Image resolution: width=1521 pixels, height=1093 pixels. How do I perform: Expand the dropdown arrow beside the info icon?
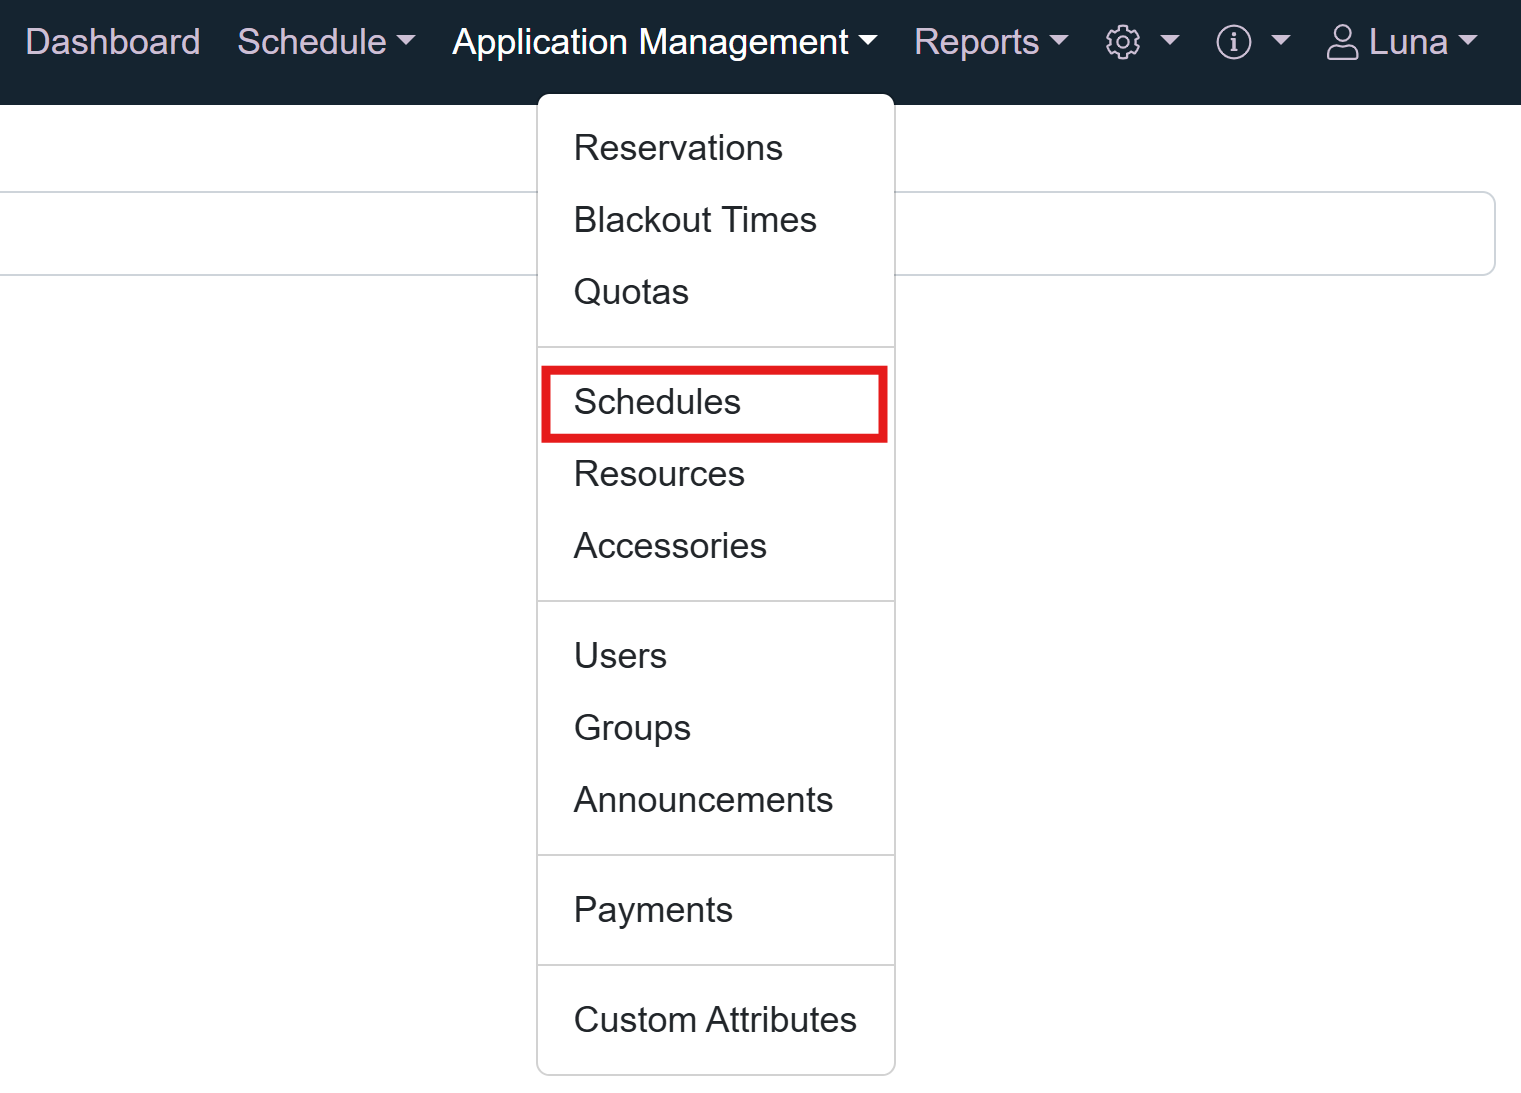point(1283,42)
